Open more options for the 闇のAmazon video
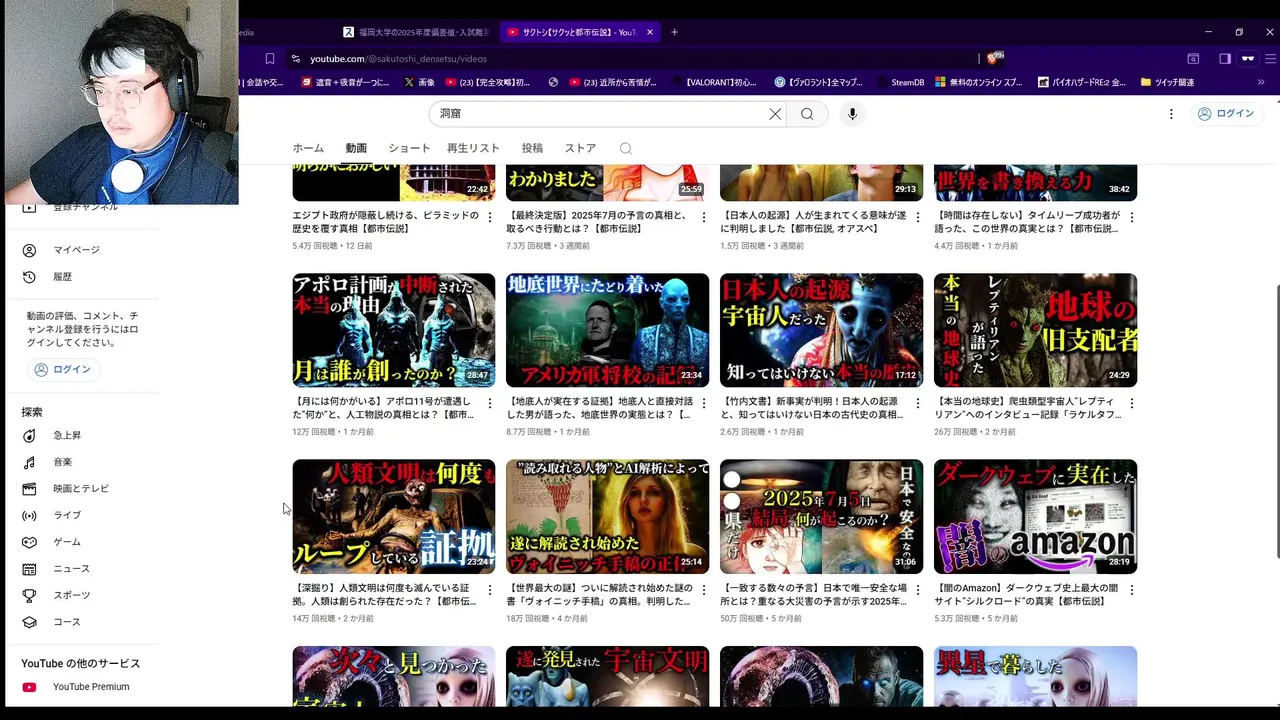The height and width of the screenshot is (720, 1280). click(1131, 590)
